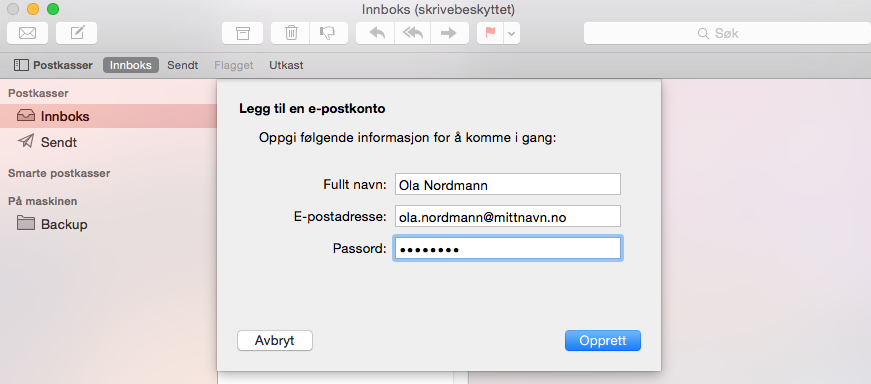Focus the Fullt navn field
Image resolution: width=871 pixels, height=384 pixels.
pos(507,184)
